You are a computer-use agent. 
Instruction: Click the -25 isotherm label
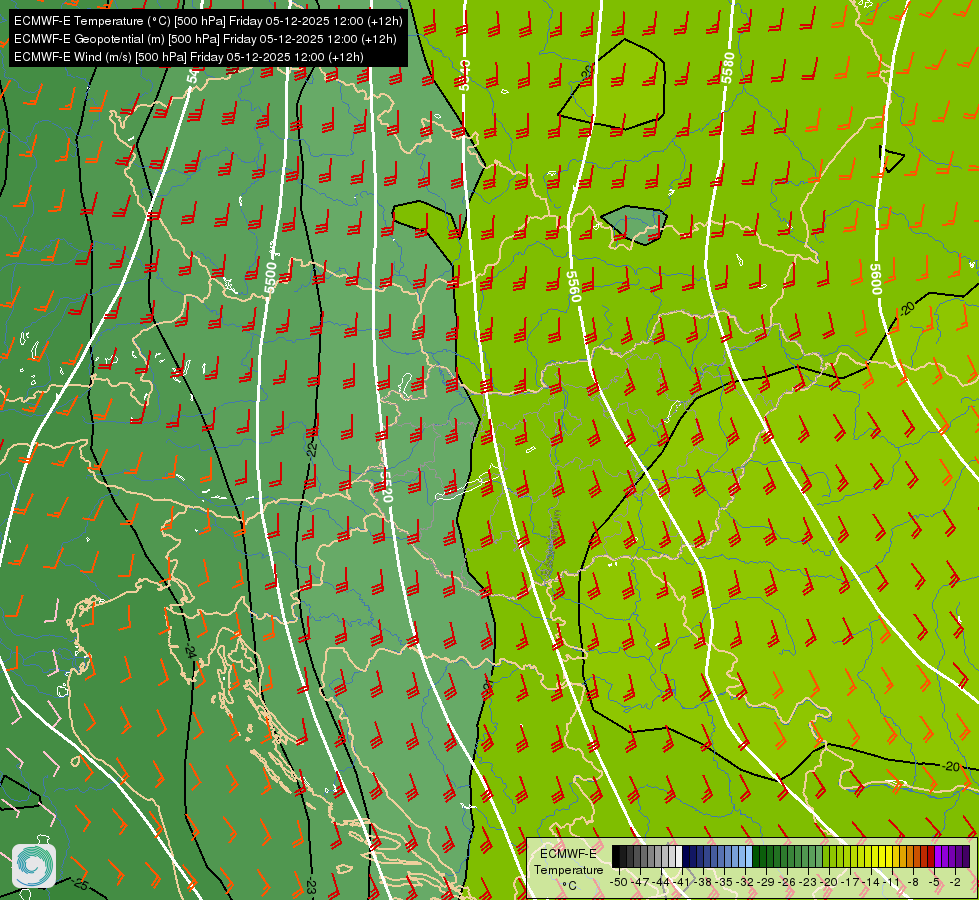tap(79, 883)
